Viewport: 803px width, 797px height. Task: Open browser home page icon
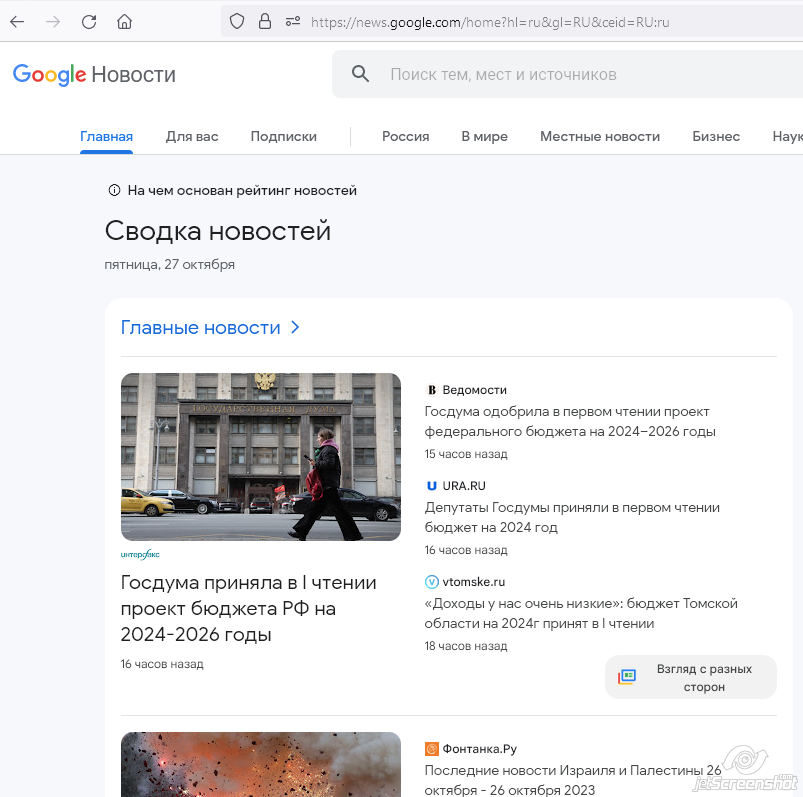tap(124, 22)
